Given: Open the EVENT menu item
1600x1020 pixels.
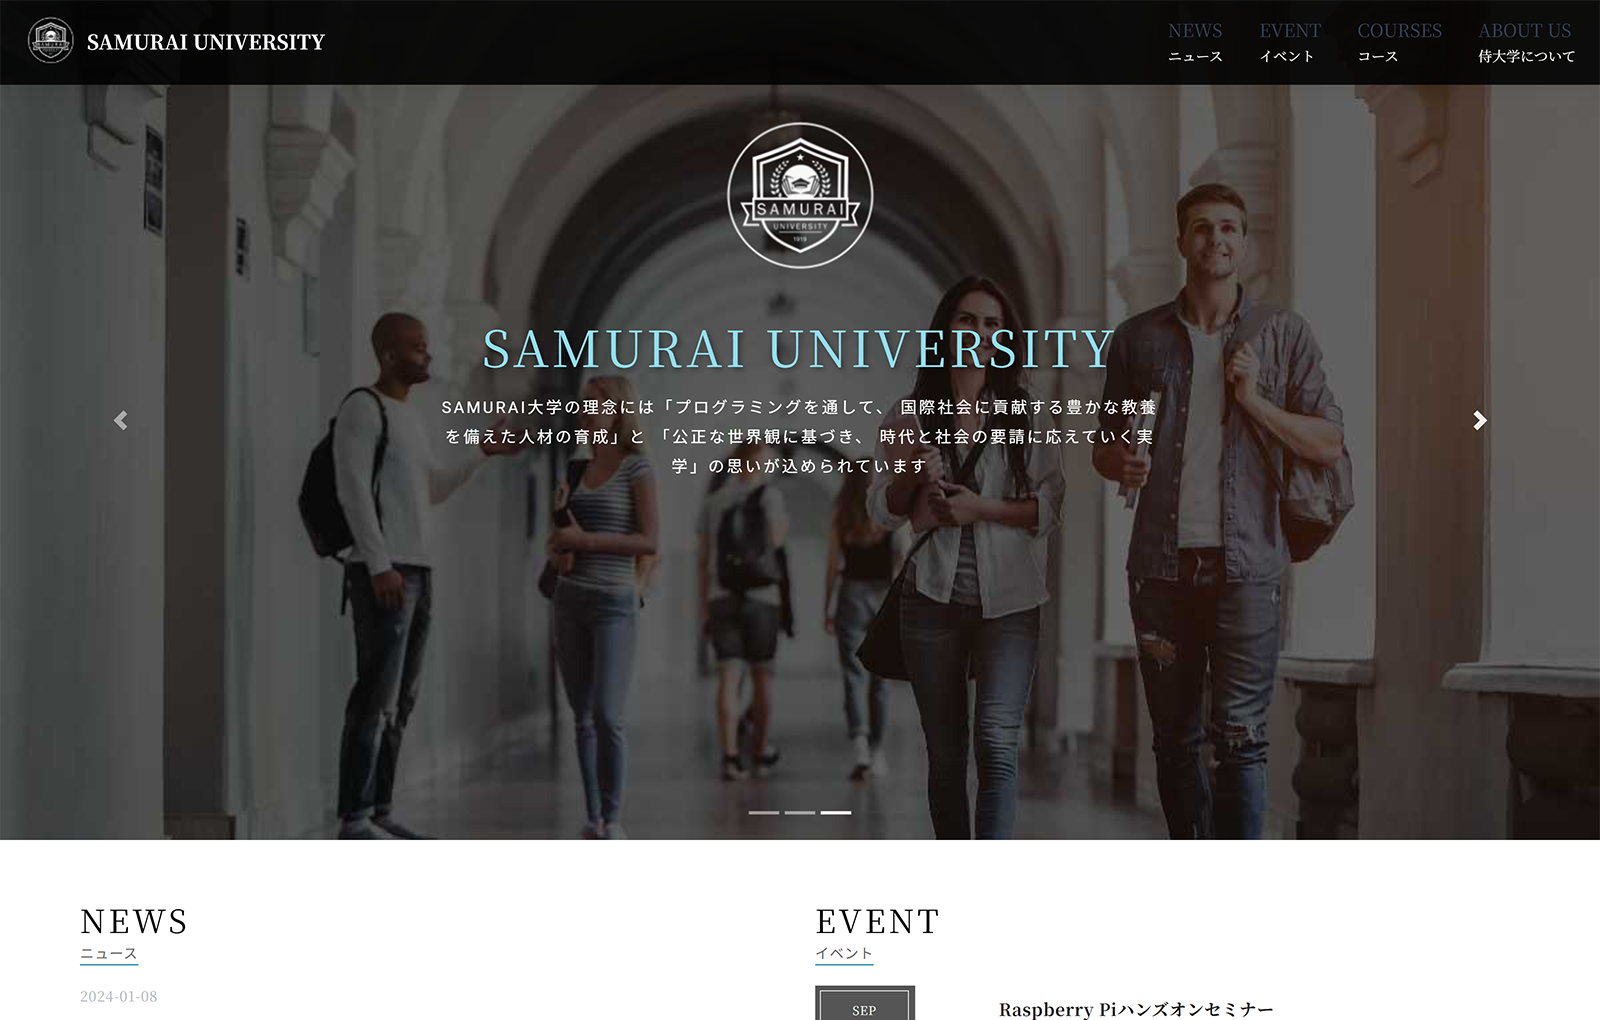Looking at the screenshot, I should tap(1290, 42).
